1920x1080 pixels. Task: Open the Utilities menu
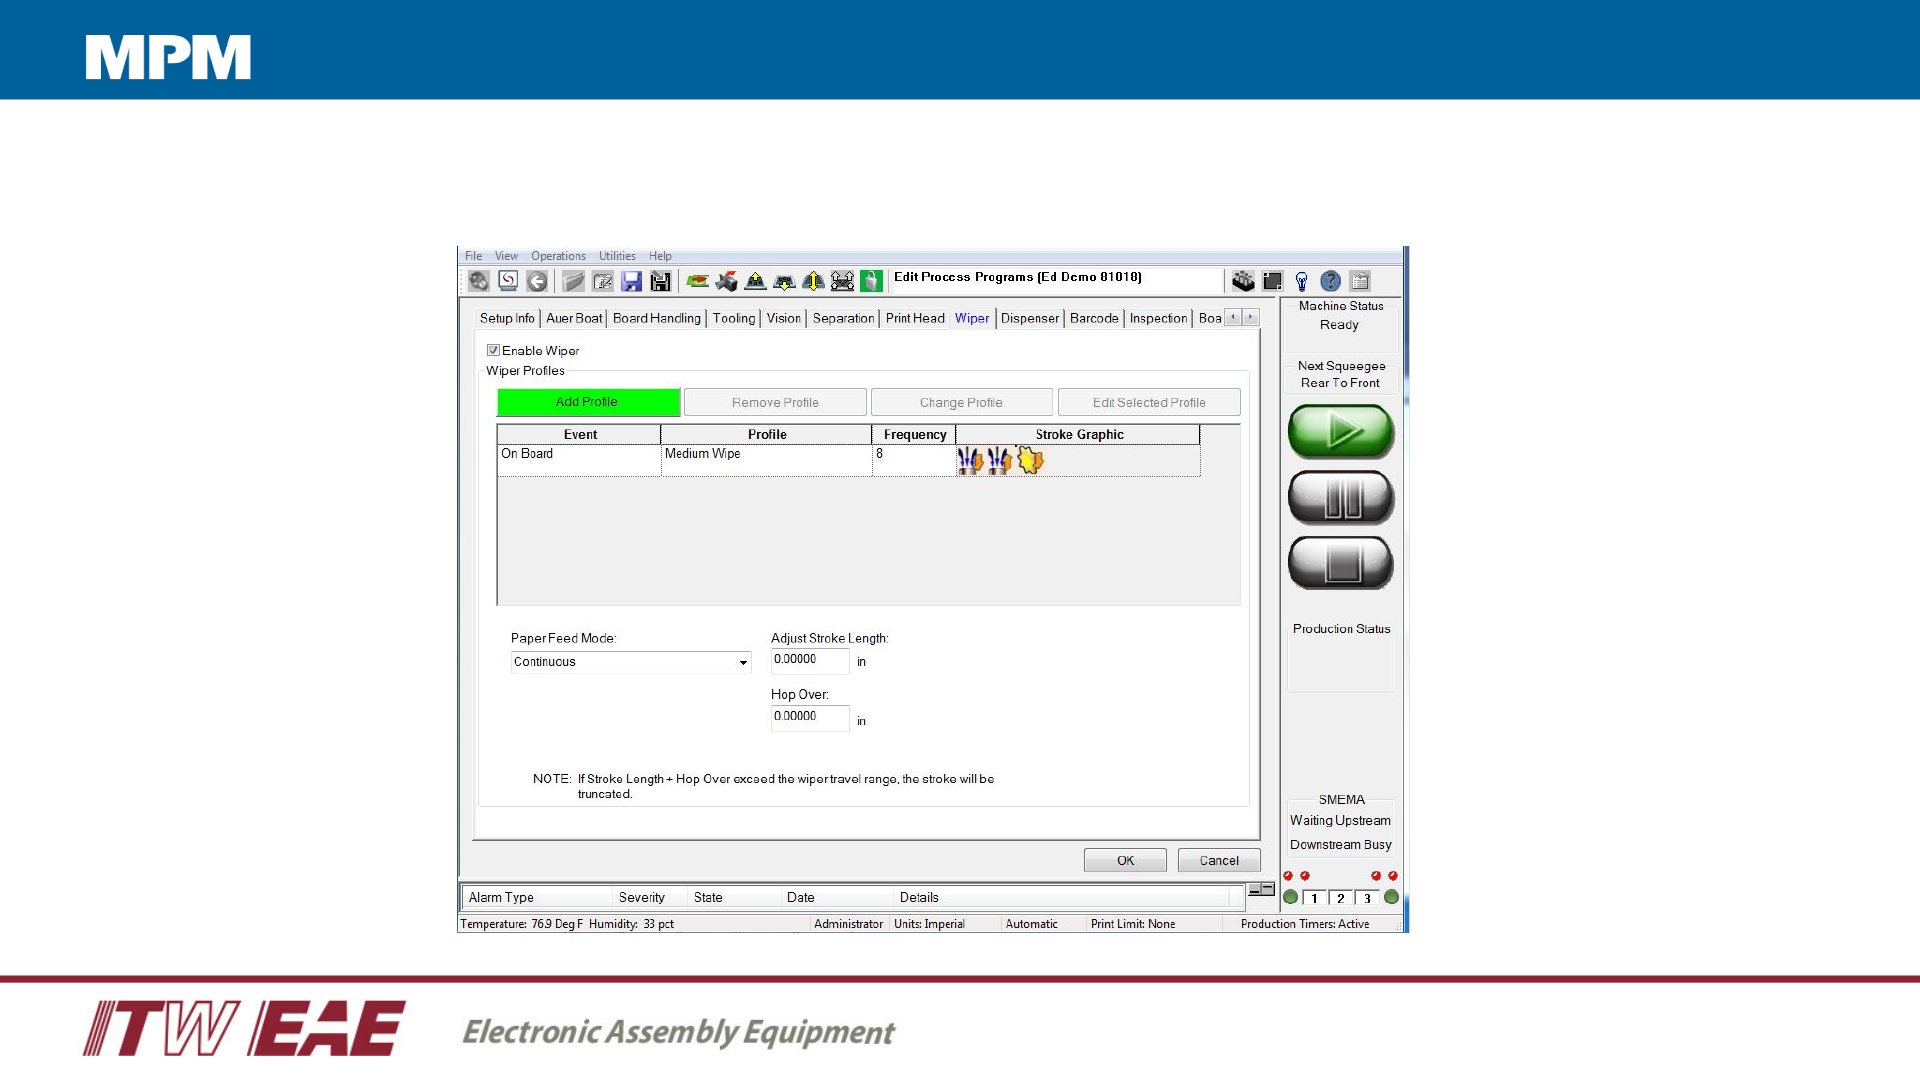coord(616,256)
